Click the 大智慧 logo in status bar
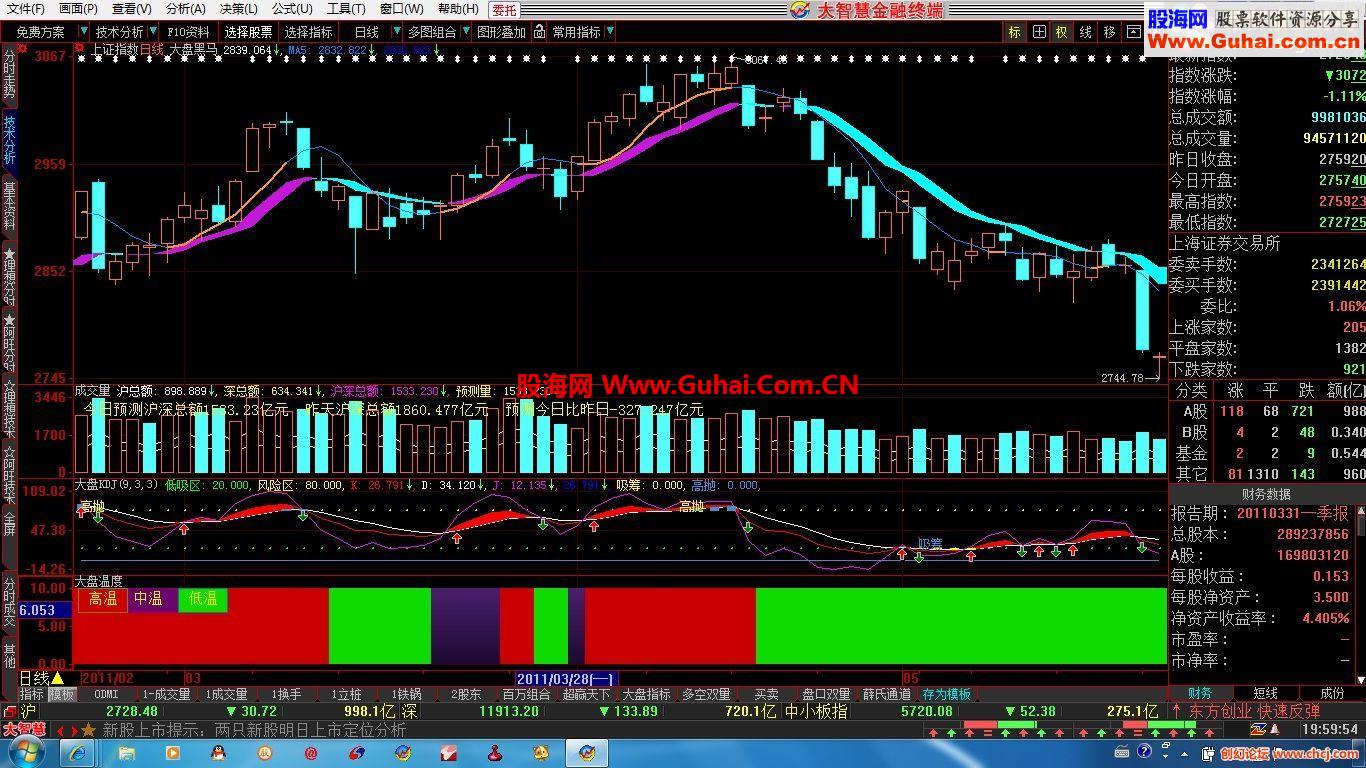Screen dimensions: 1366x768 pos(24,729)
